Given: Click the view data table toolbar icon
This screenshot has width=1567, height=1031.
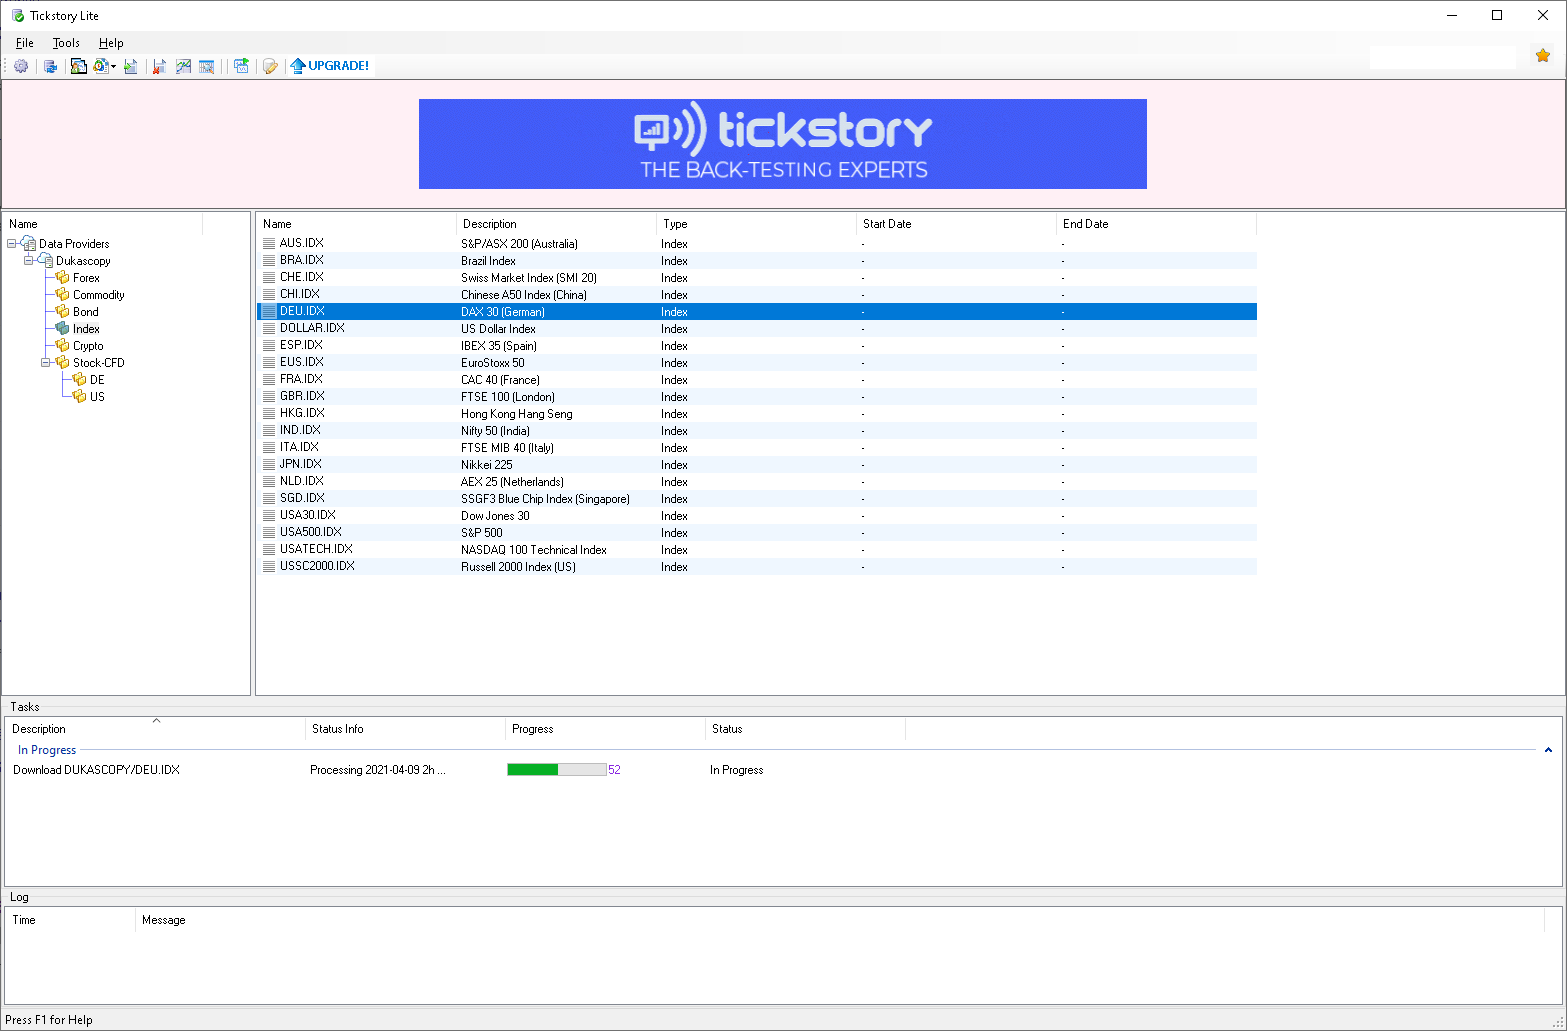Looking at the screenshot, I should tap(207, 66).
